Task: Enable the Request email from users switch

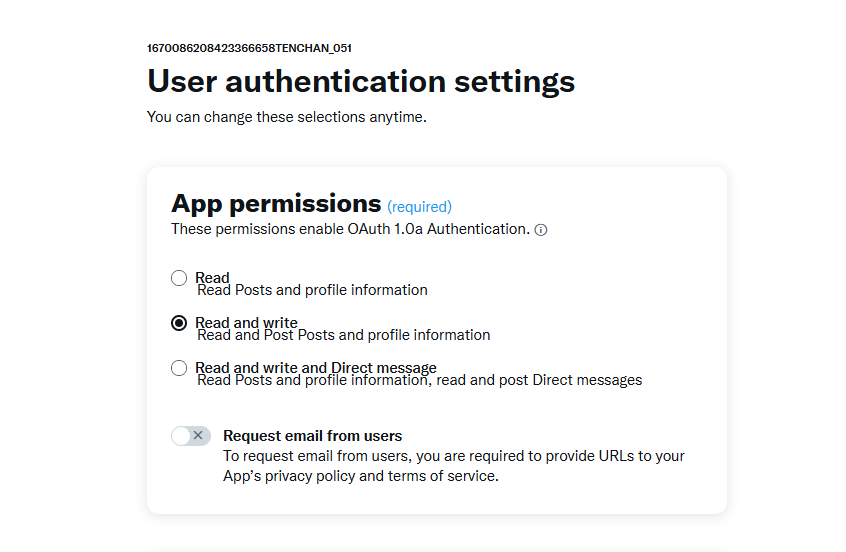Action: [190, 435]
